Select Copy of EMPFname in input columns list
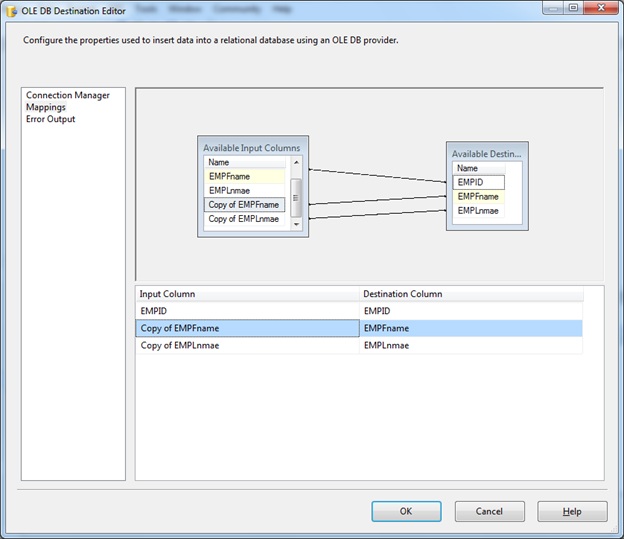 pos(245,205)
